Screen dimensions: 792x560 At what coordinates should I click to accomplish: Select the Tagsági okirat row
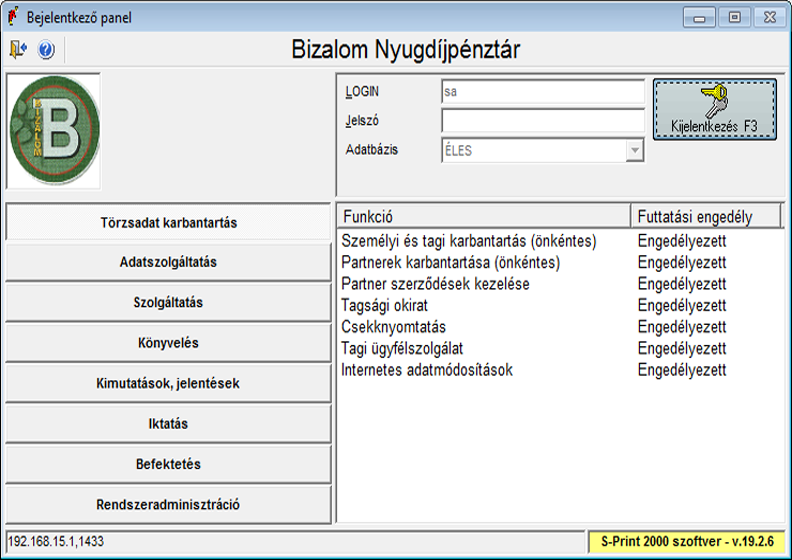(560, 306)
